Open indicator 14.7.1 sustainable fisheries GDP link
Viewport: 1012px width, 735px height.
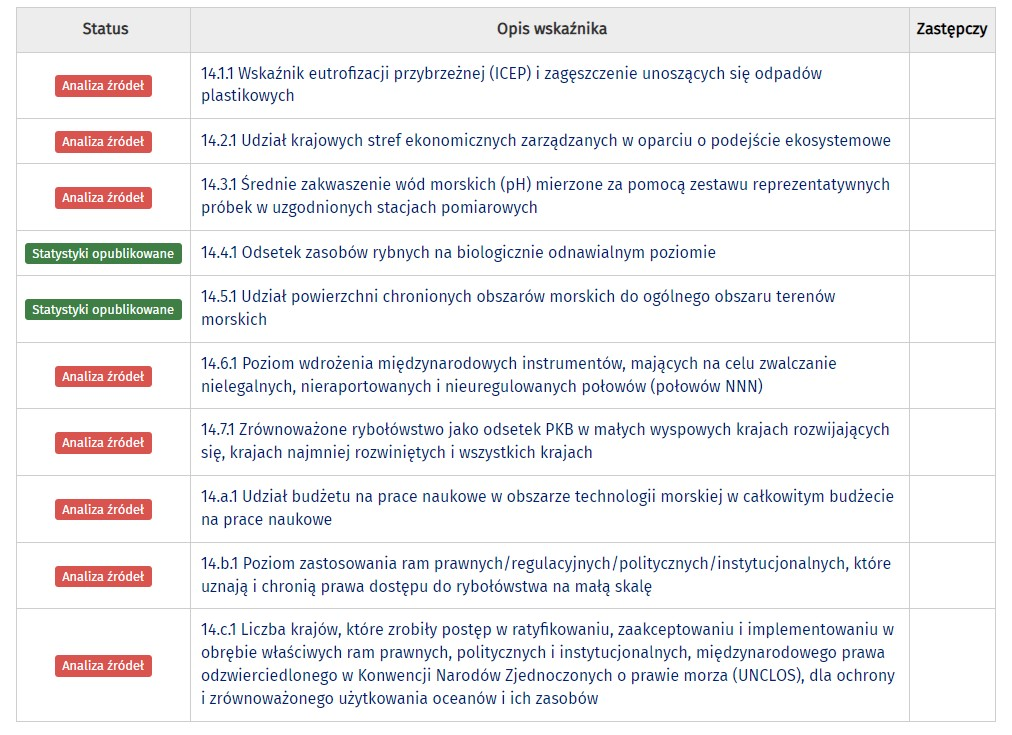pyautogui.click(x=545, y=430)
